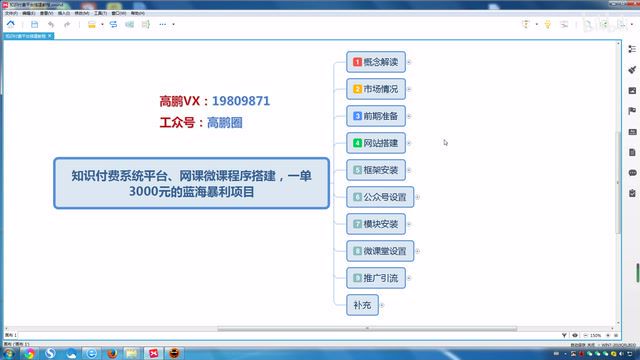
Task: Open the Outline panel in the right sidebar
Action: [x=632, y=49]
